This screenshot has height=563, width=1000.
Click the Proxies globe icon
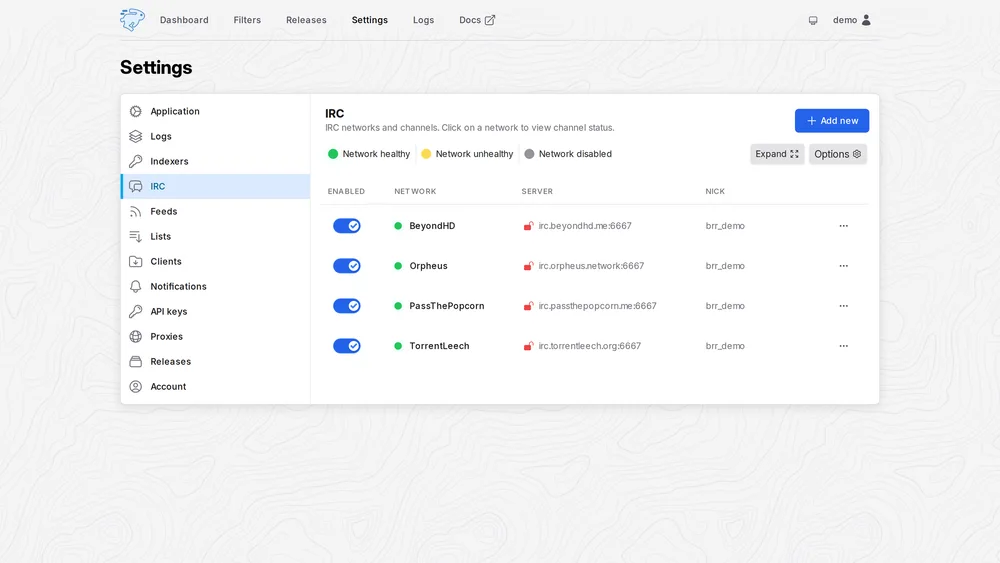[135, 337]
